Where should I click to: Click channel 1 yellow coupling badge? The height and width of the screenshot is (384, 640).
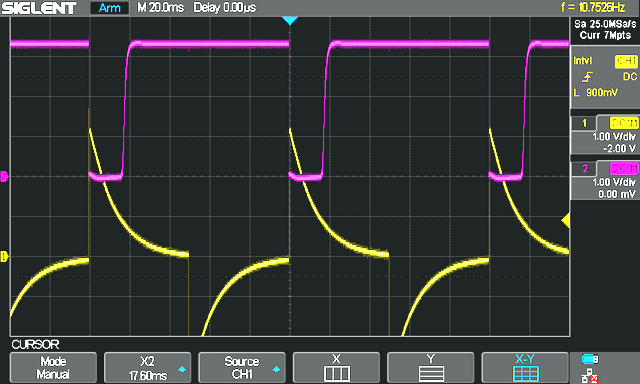[x=624, y=123]
